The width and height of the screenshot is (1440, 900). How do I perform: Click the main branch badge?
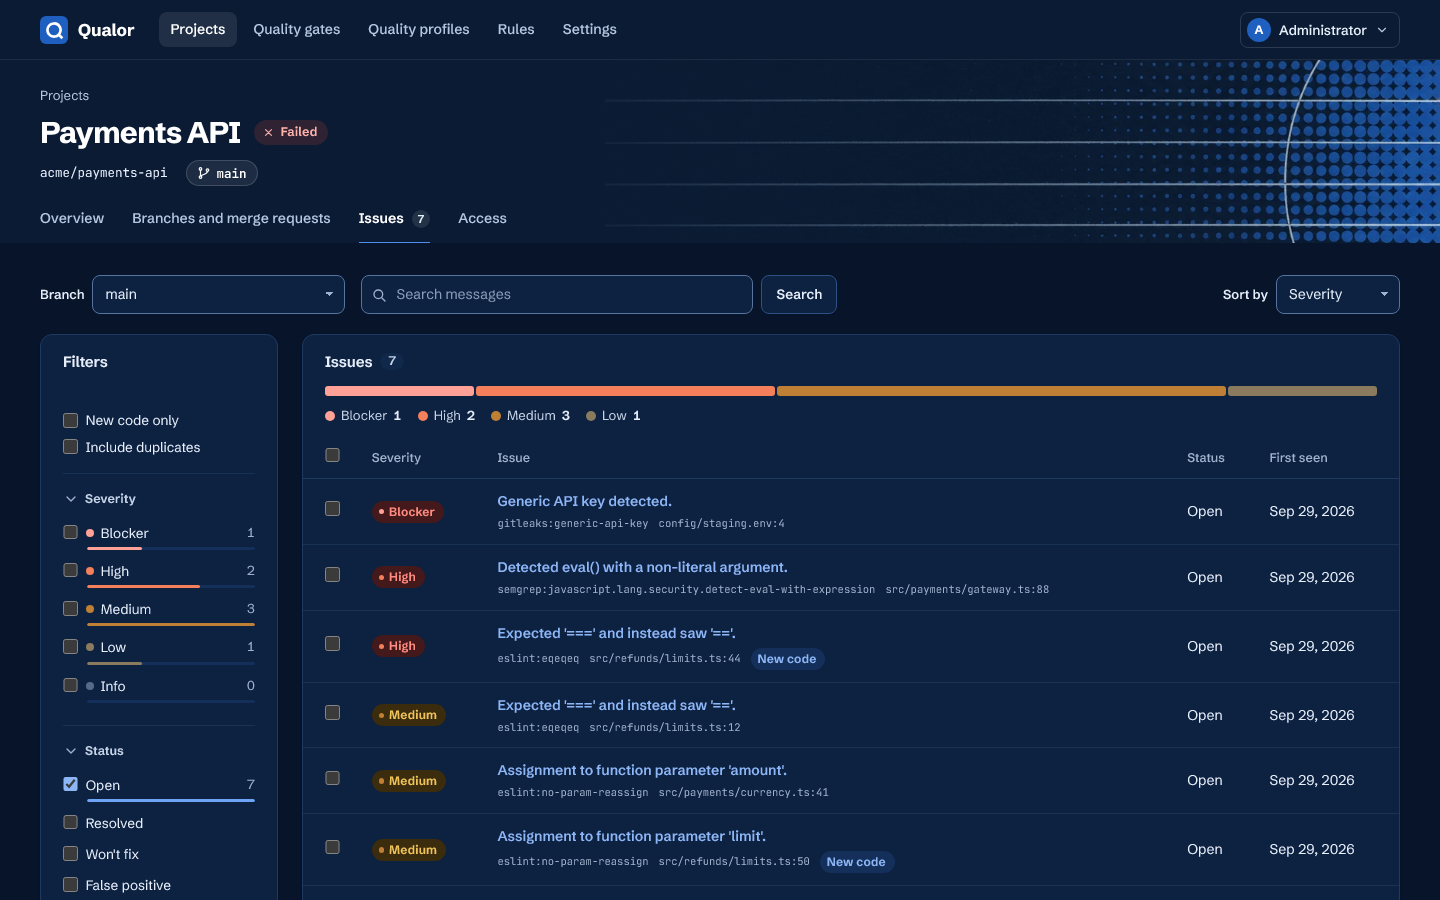click(x=222, y=173)
